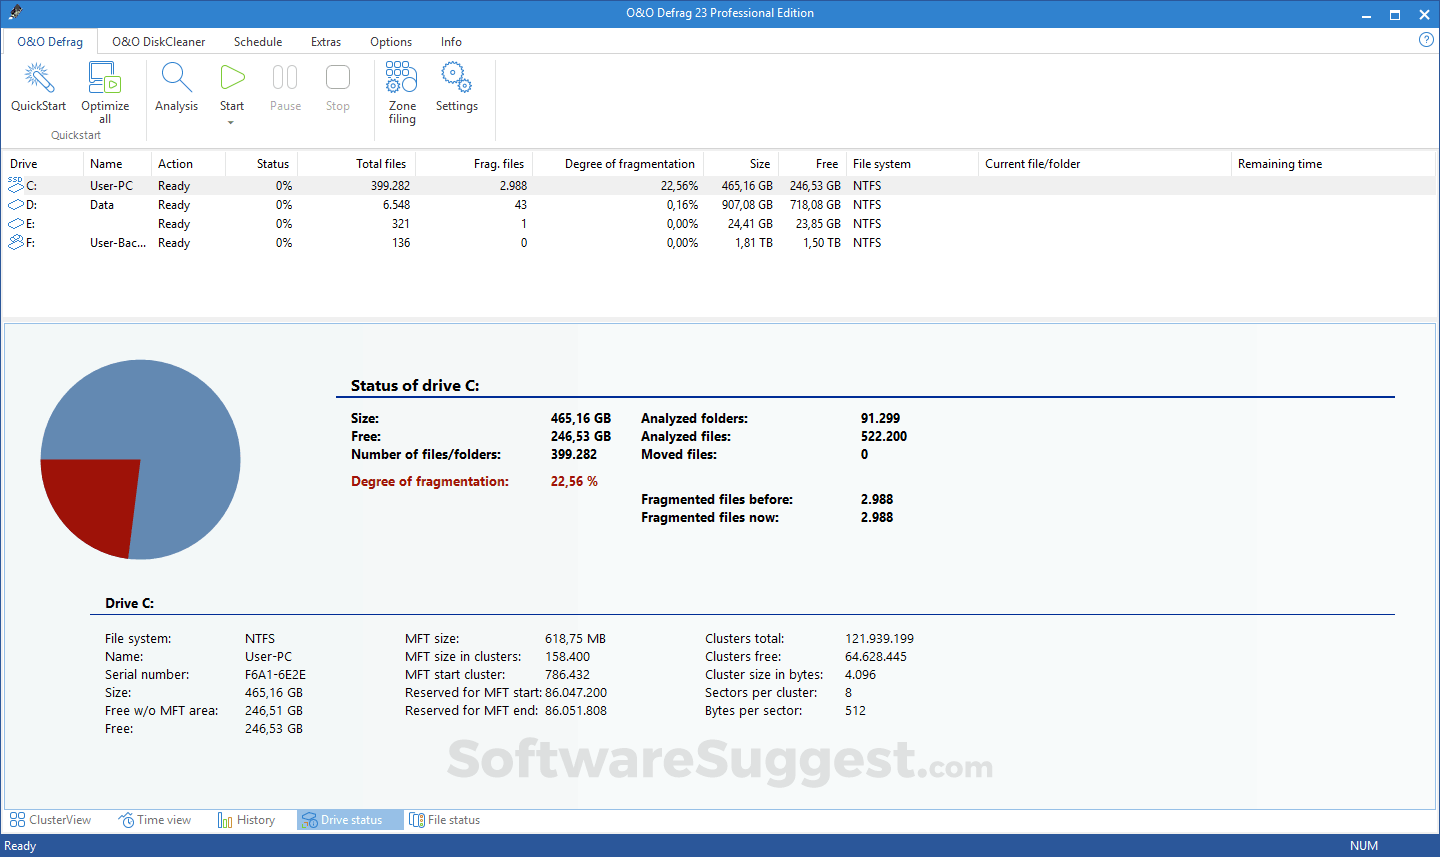Switch to the Schedule tab

(x=257, y=41)
